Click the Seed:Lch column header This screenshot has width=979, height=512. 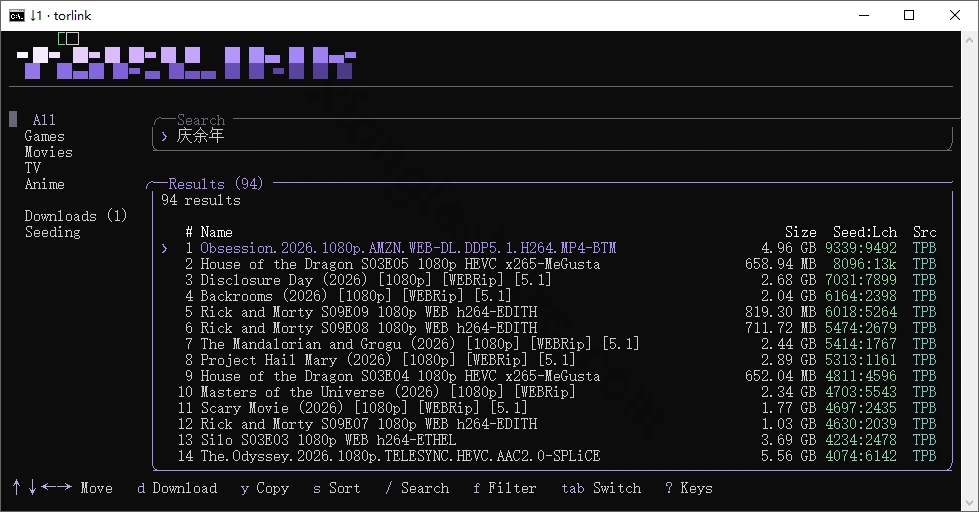point(865,232)
